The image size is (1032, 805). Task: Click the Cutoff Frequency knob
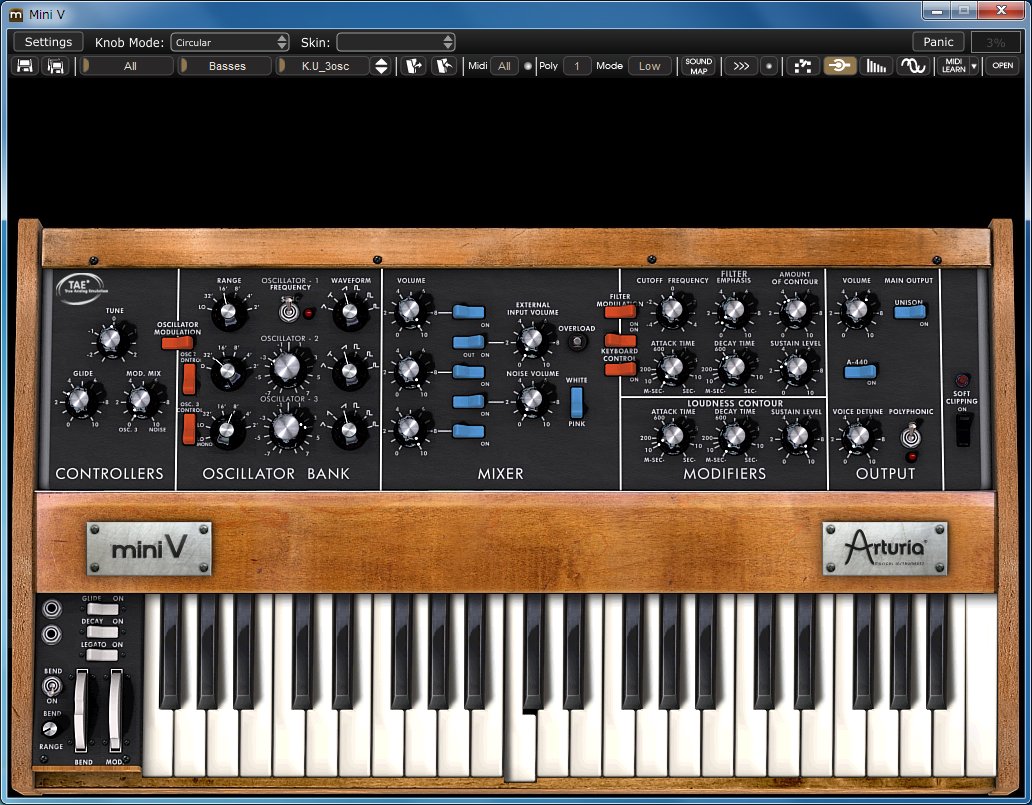[x=672, y=309]
